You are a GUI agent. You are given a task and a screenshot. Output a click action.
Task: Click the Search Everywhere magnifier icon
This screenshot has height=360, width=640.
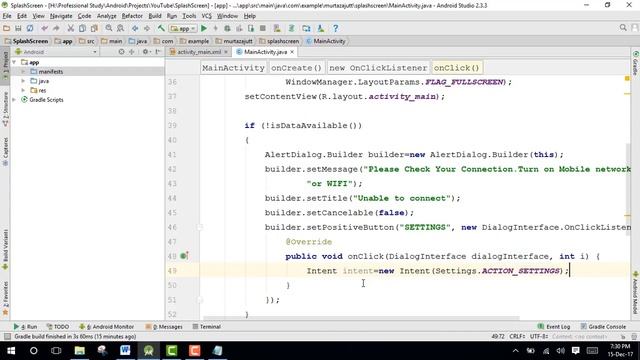[623, 28]
